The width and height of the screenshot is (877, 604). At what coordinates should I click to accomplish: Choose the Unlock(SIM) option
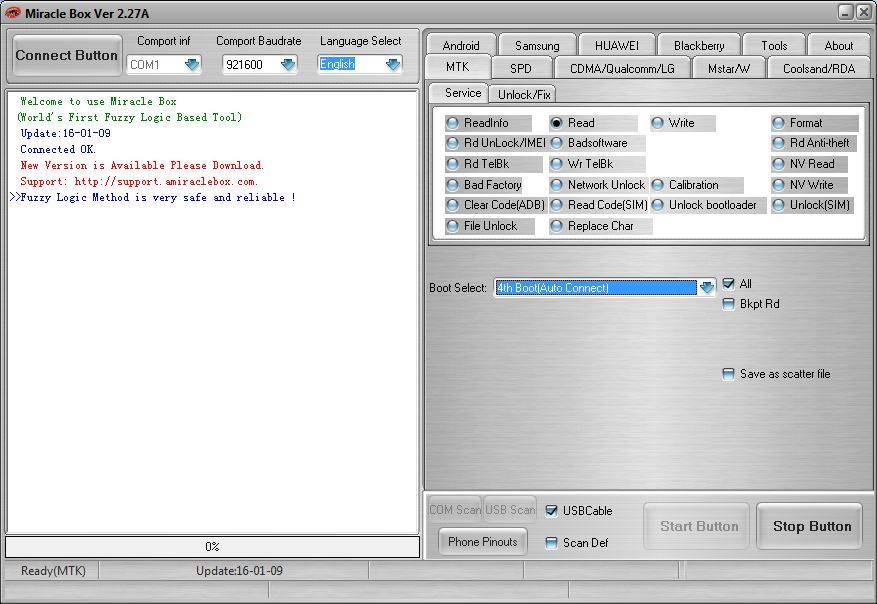point(813,205)
